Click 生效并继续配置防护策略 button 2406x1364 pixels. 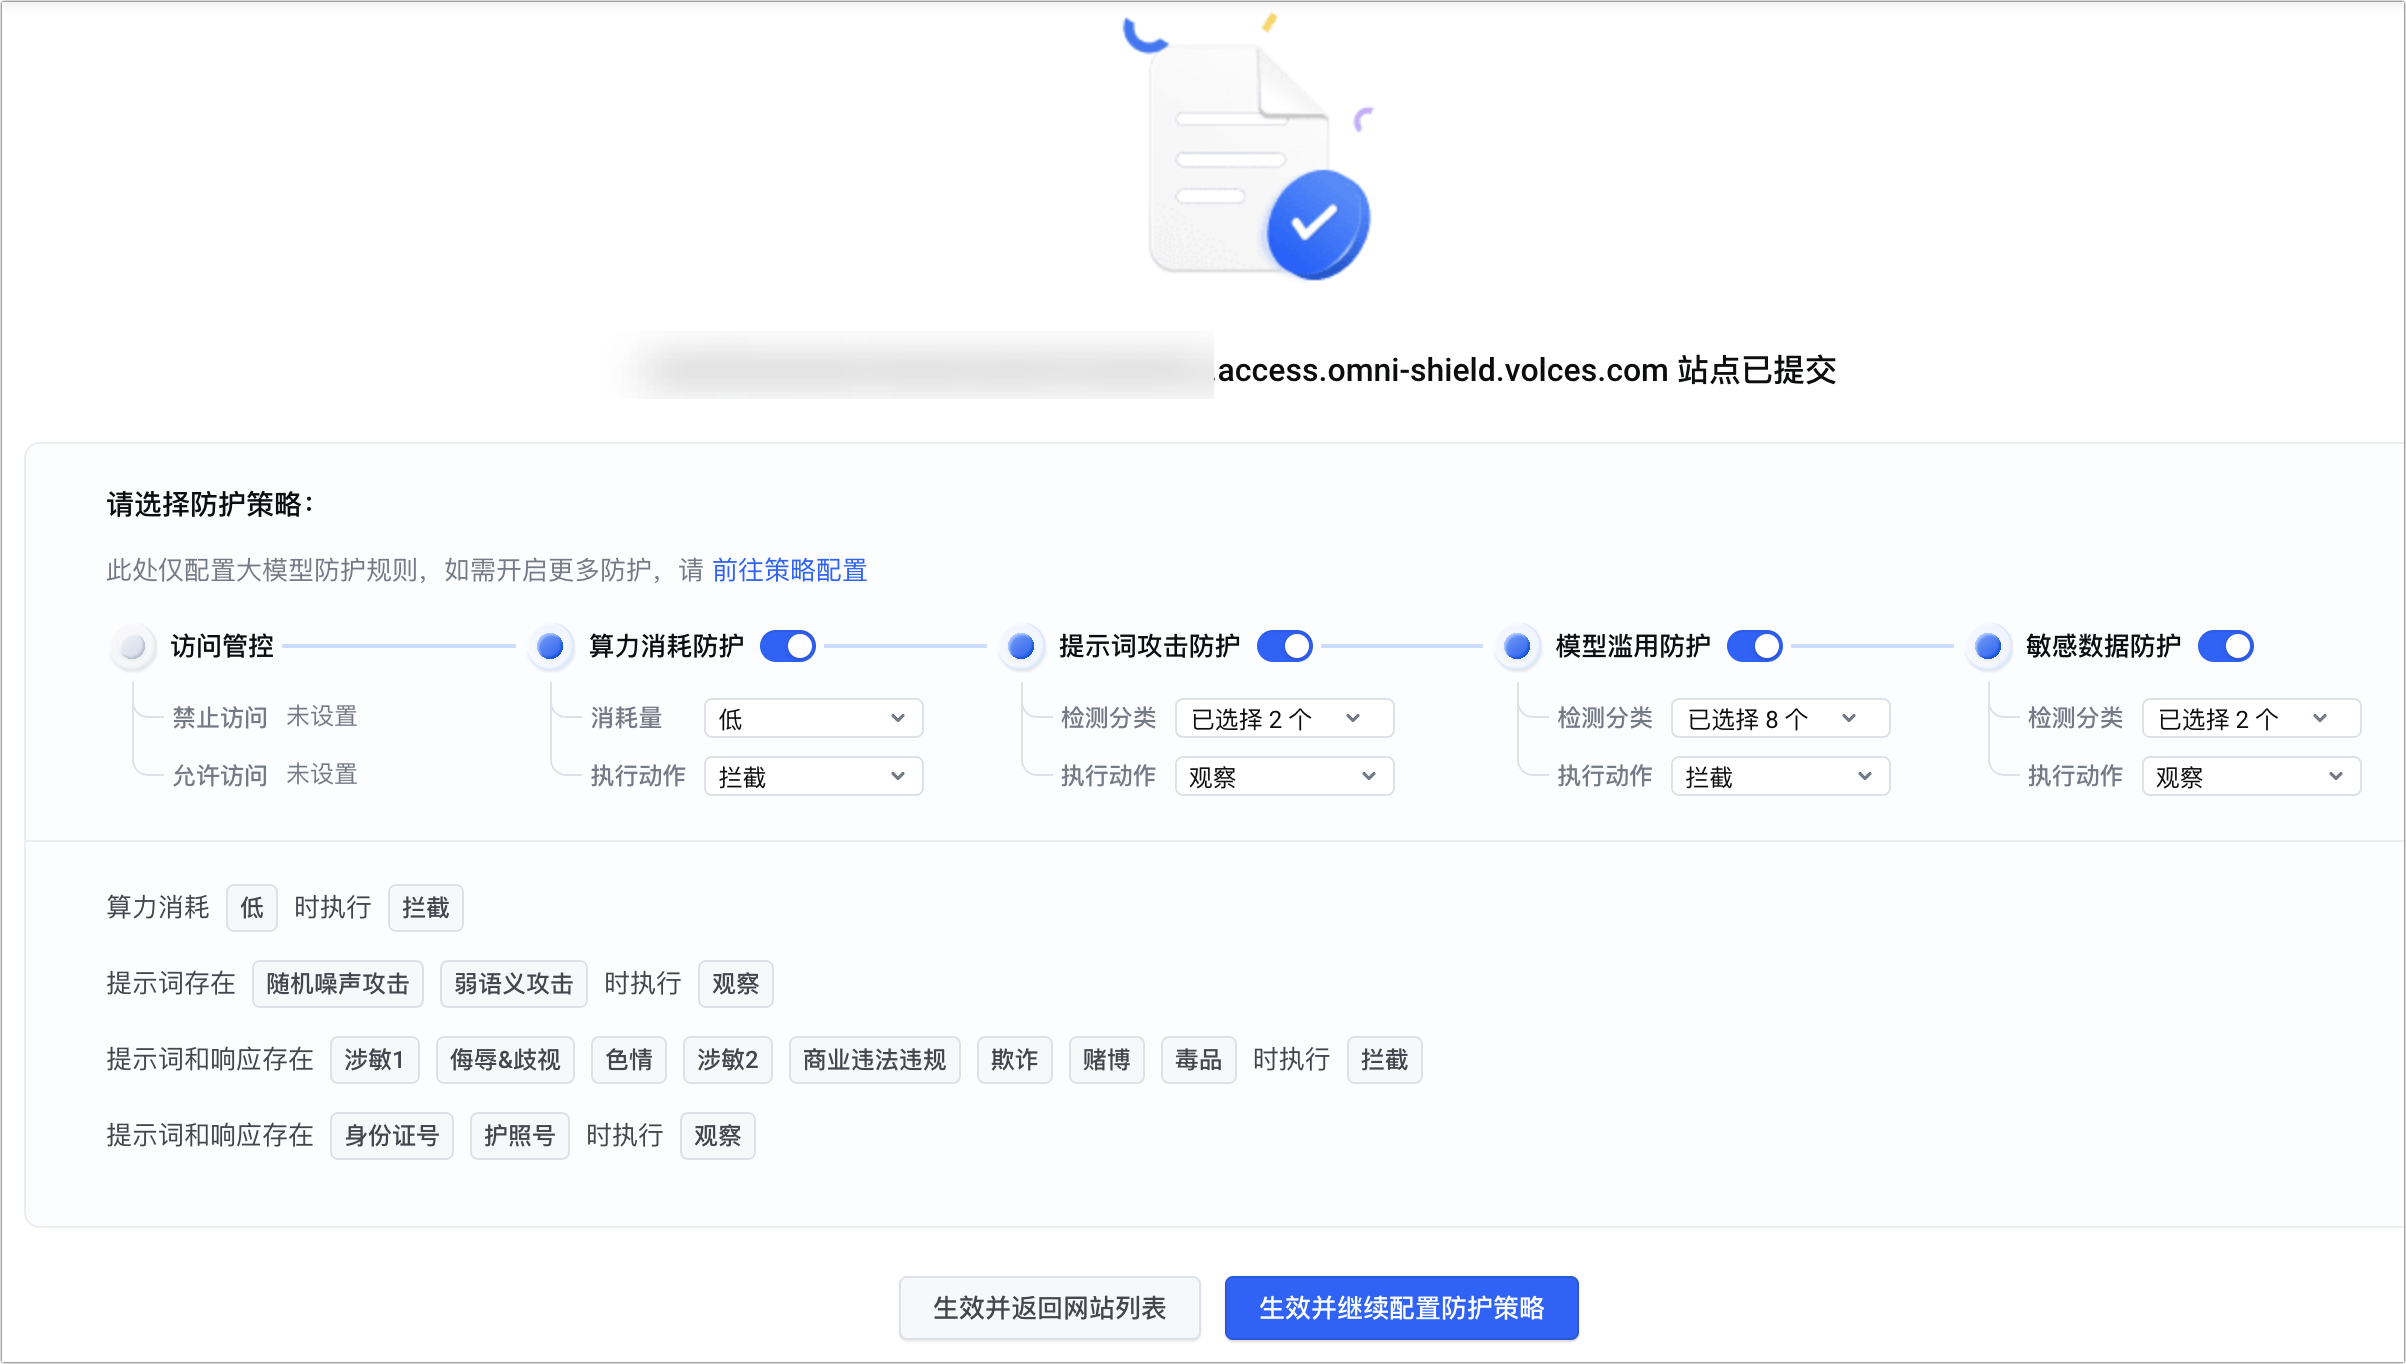click(x=1401, y=1308)
